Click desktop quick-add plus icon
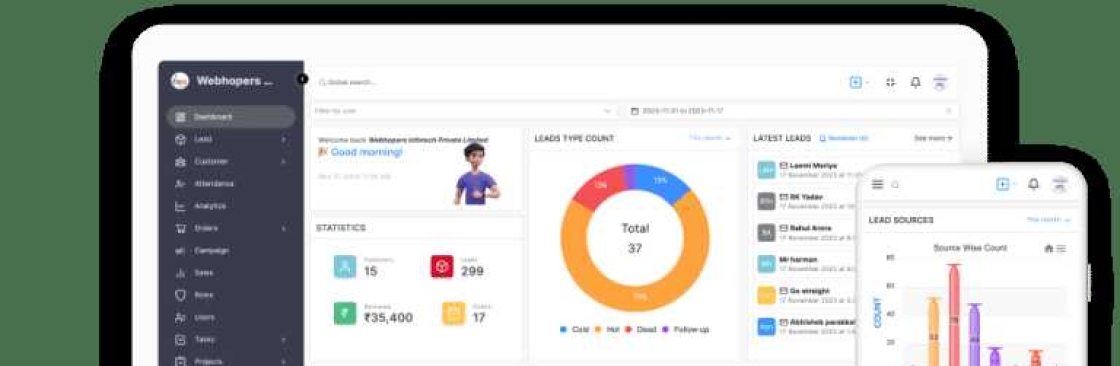This screenshot has height=366, width=1120. tap(856, 82)
